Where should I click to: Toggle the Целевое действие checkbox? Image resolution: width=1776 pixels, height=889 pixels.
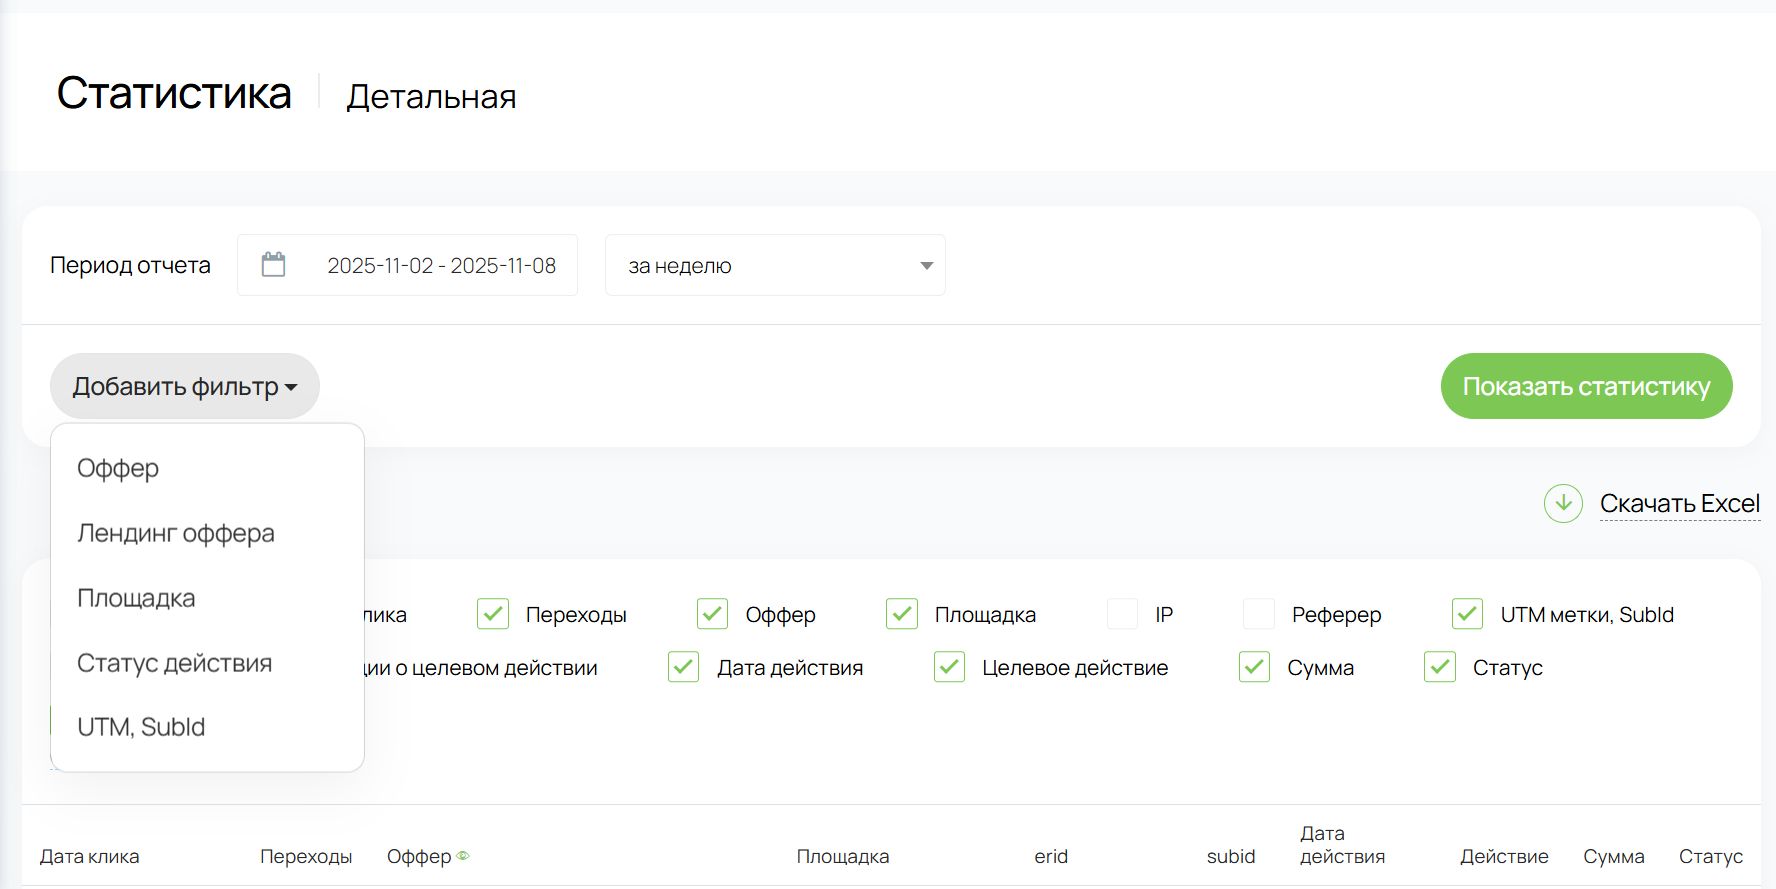coord(949,667)
